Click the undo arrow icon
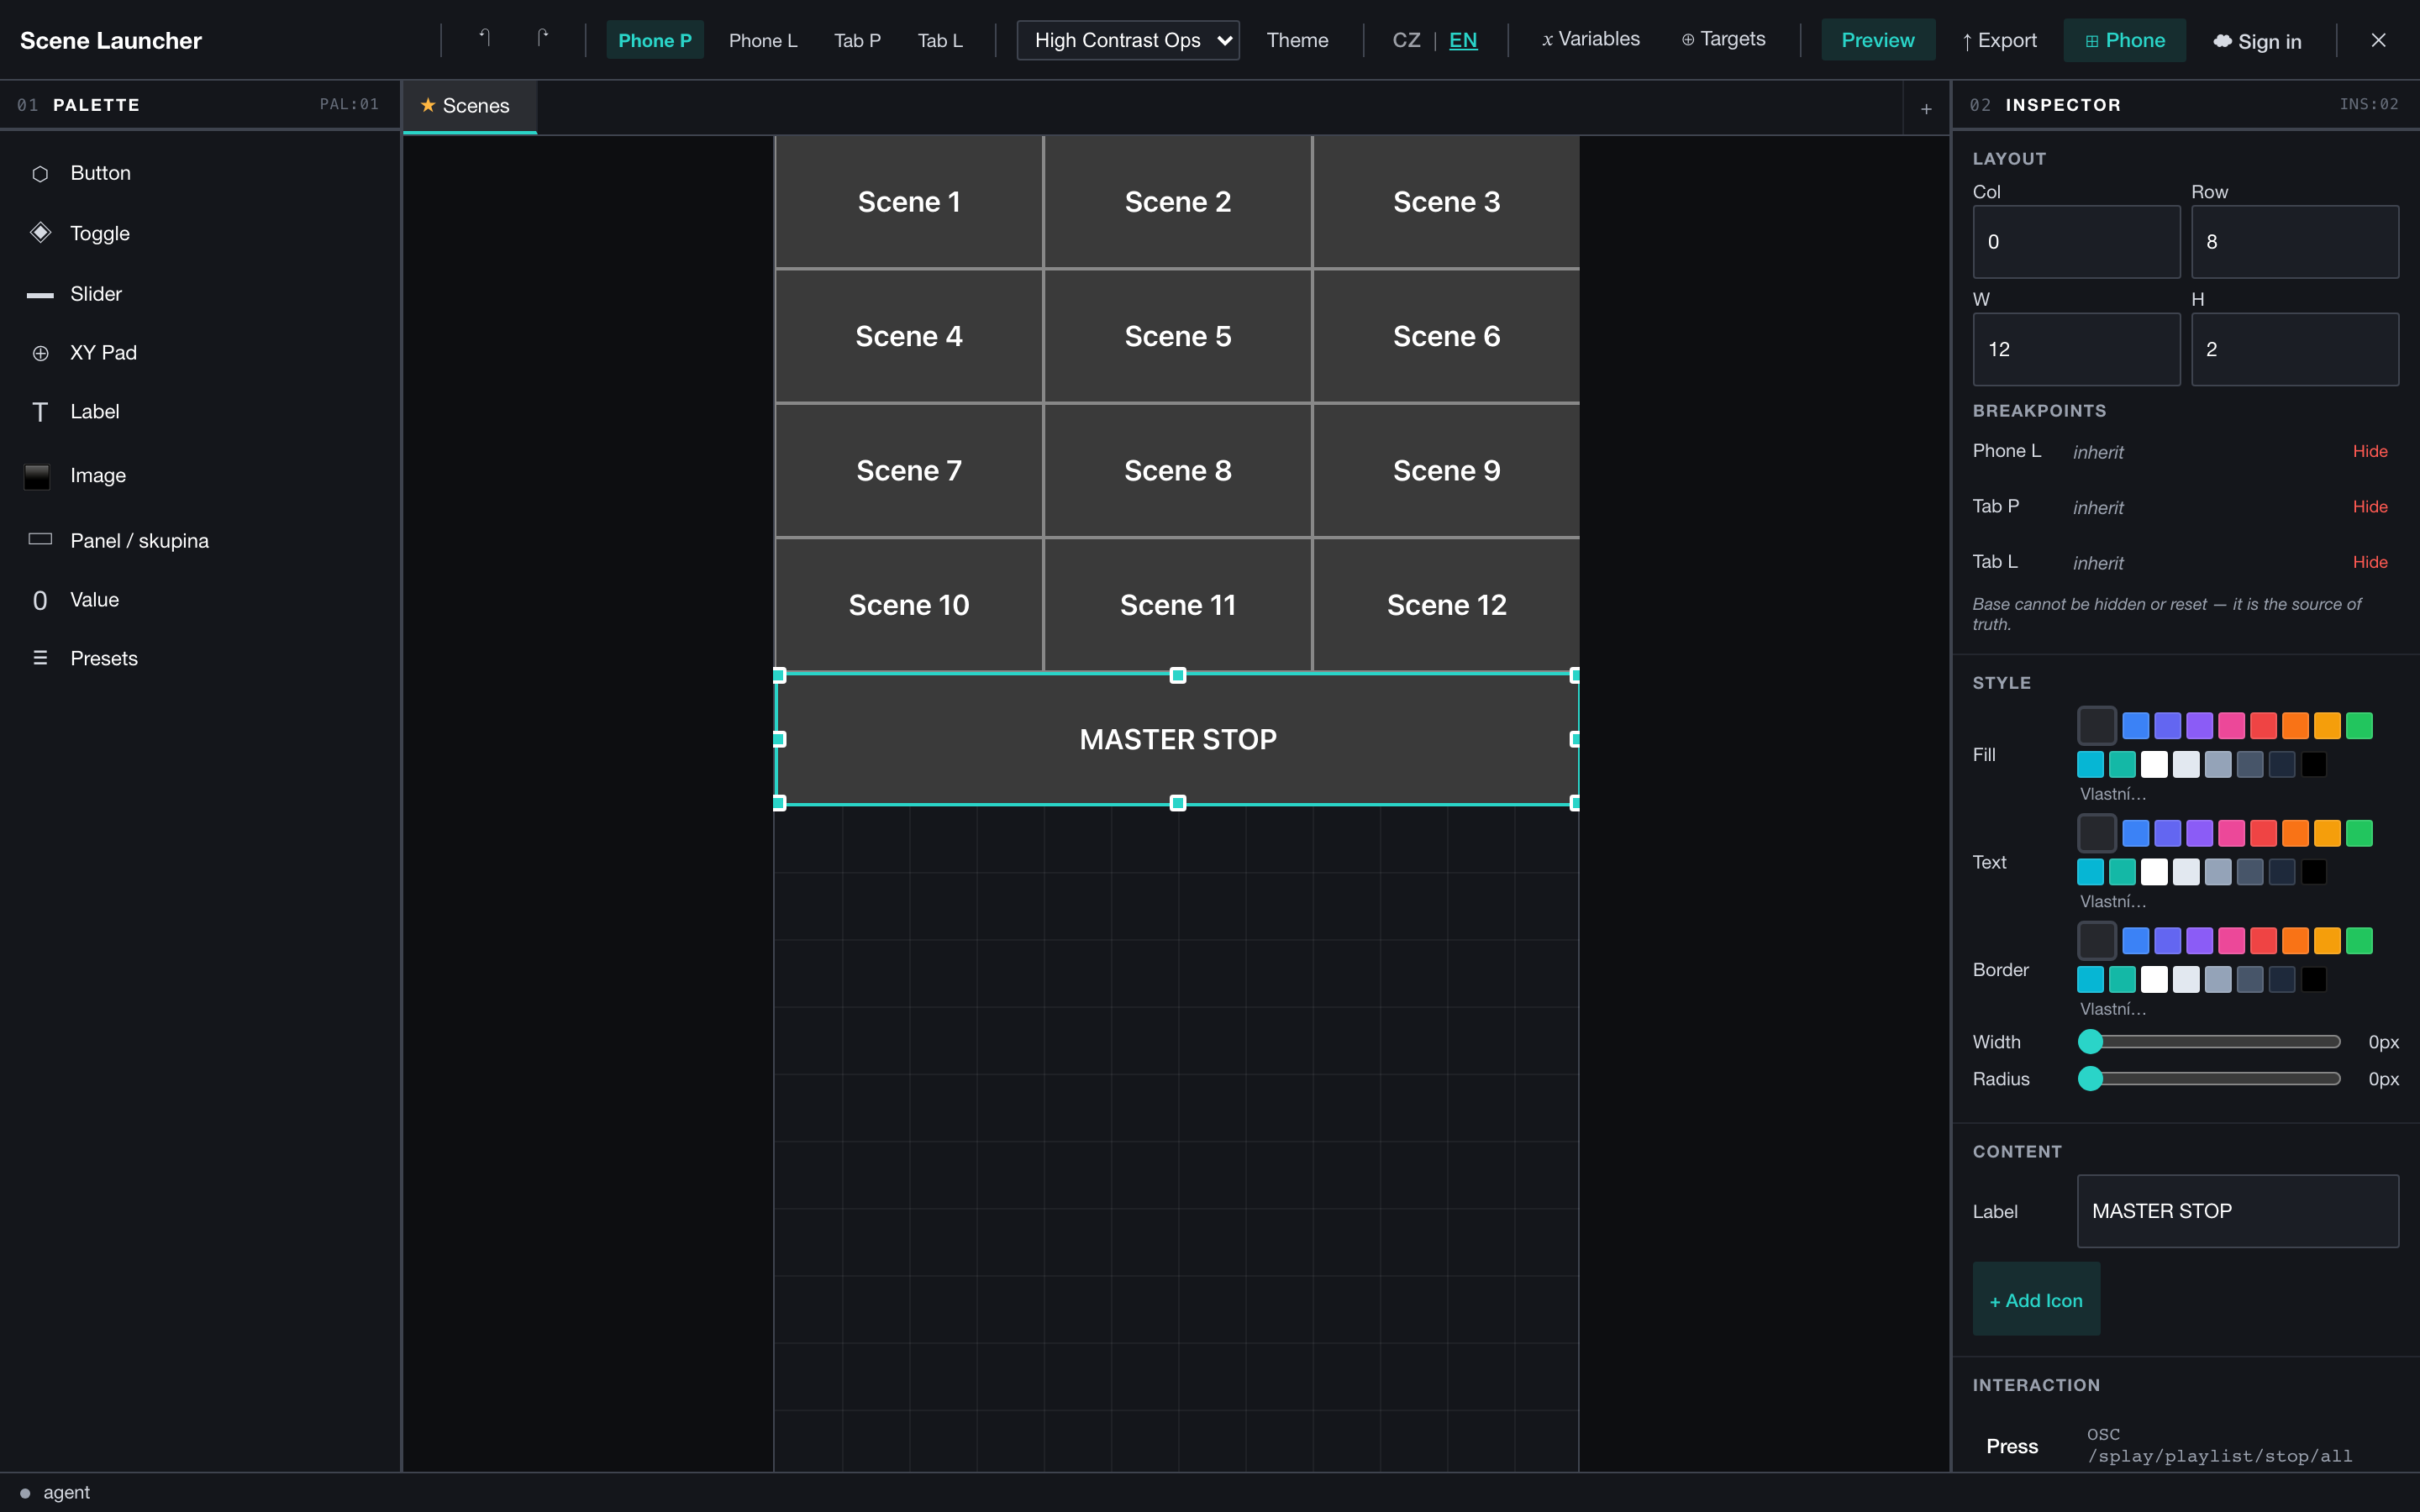 484,39
